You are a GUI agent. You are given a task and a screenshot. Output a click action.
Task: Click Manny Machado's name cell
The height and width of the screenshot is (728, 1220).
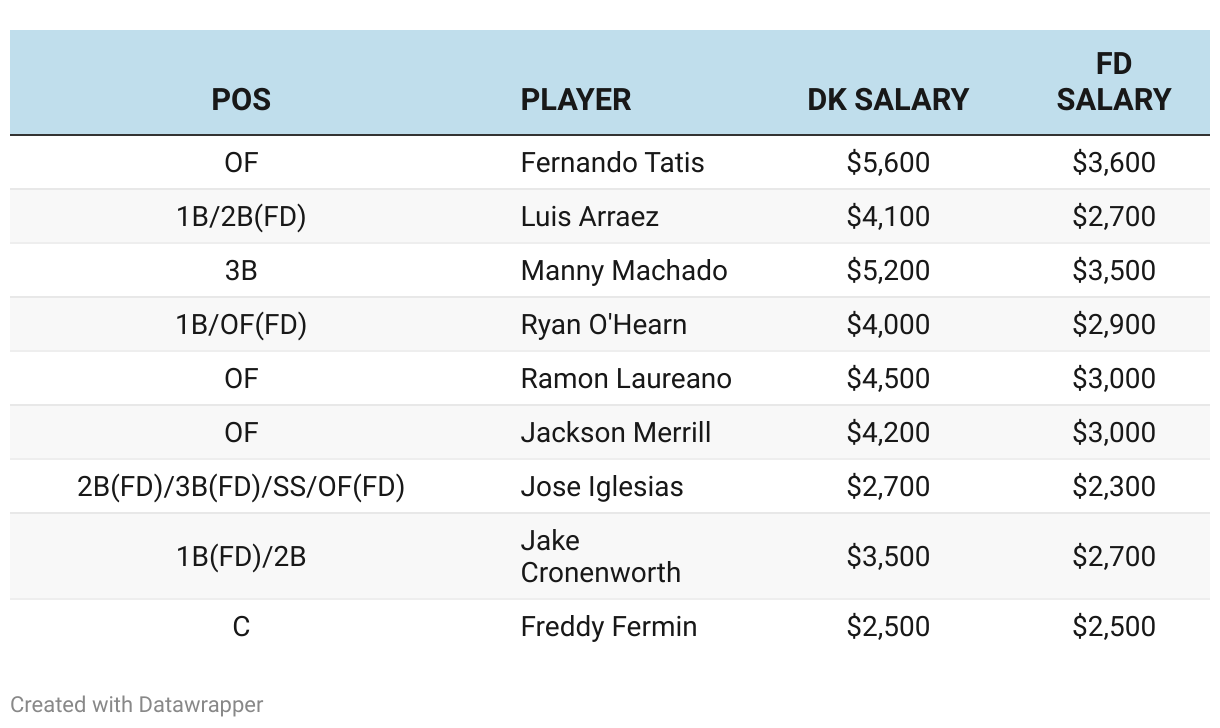click(624, 270)
